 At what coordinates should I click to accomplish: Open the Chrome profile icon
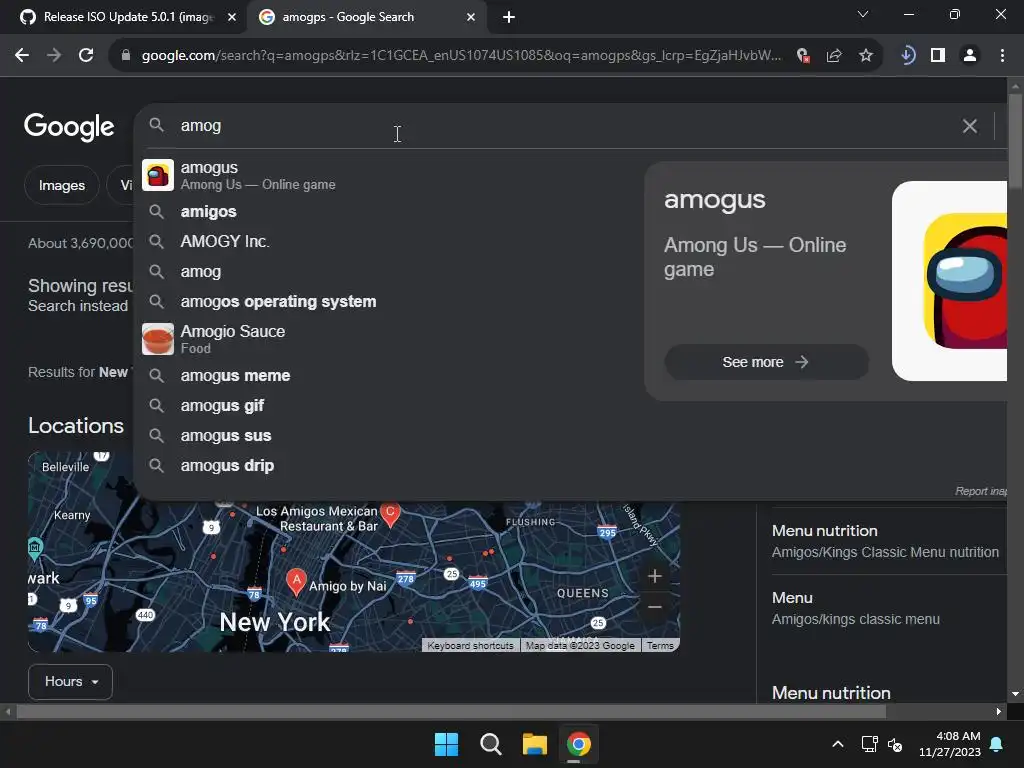(970, 56)
